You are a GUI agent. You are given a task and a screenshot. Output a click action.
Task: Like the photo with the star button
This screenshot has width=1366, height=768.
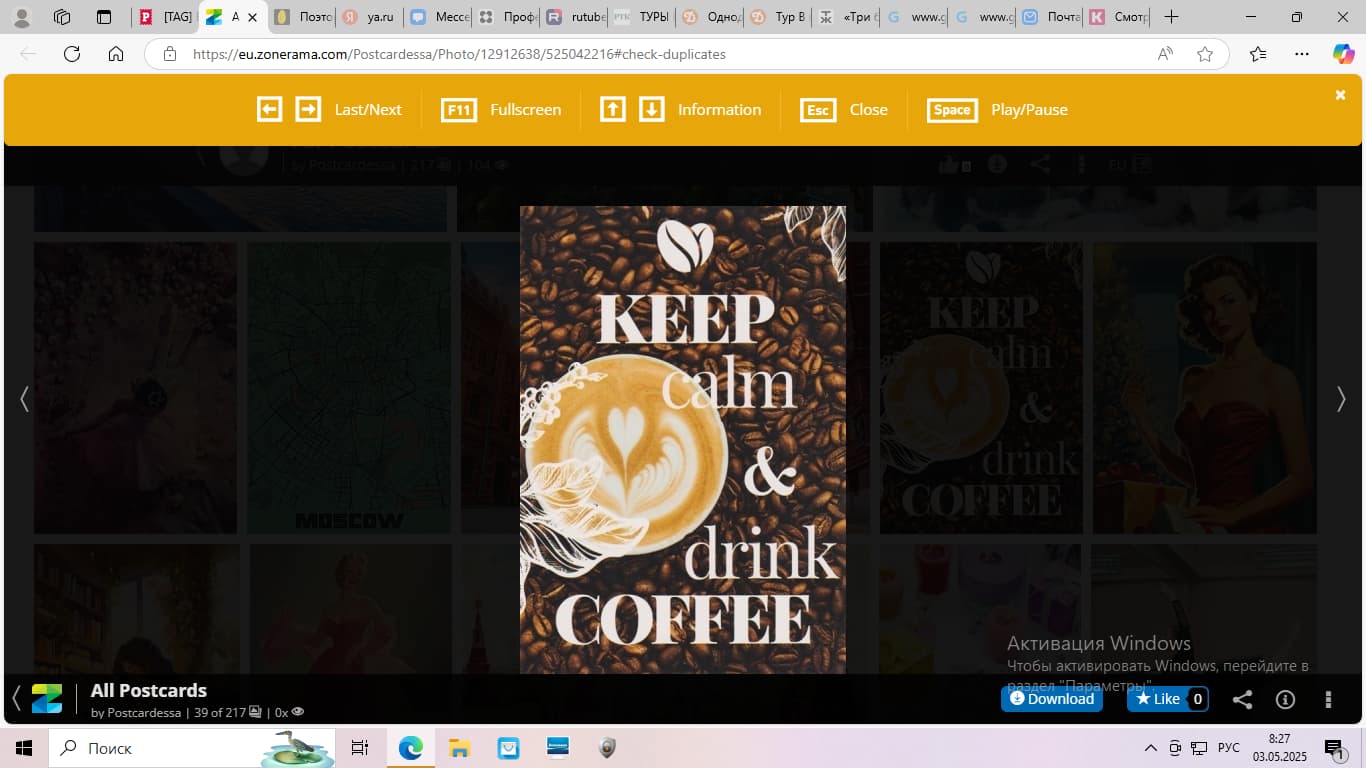point(1168,699)
